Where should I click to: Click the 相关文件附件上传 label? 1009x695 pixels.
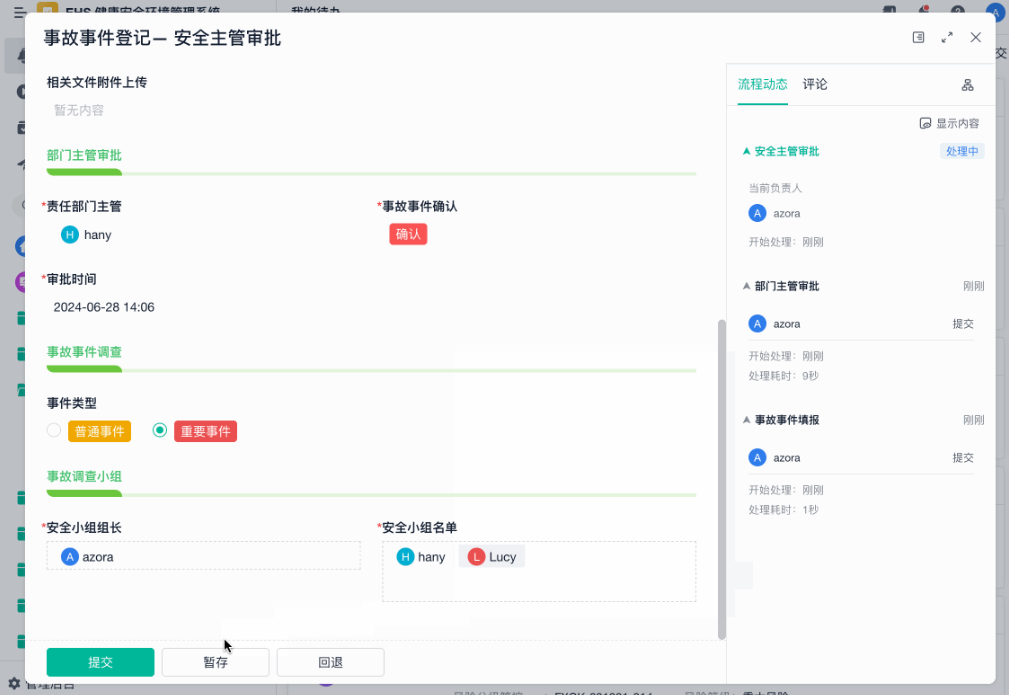click(x=97, y=82)
